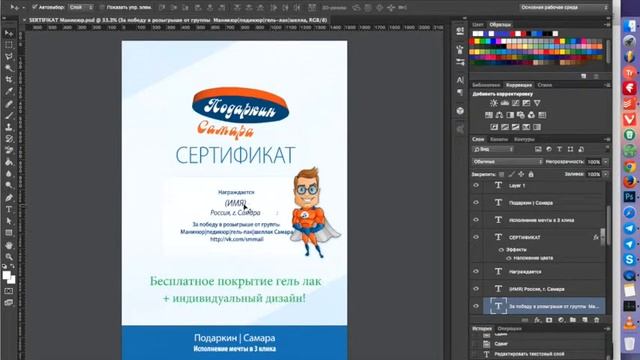Select the Horizontal Type tool

[9, 209]
